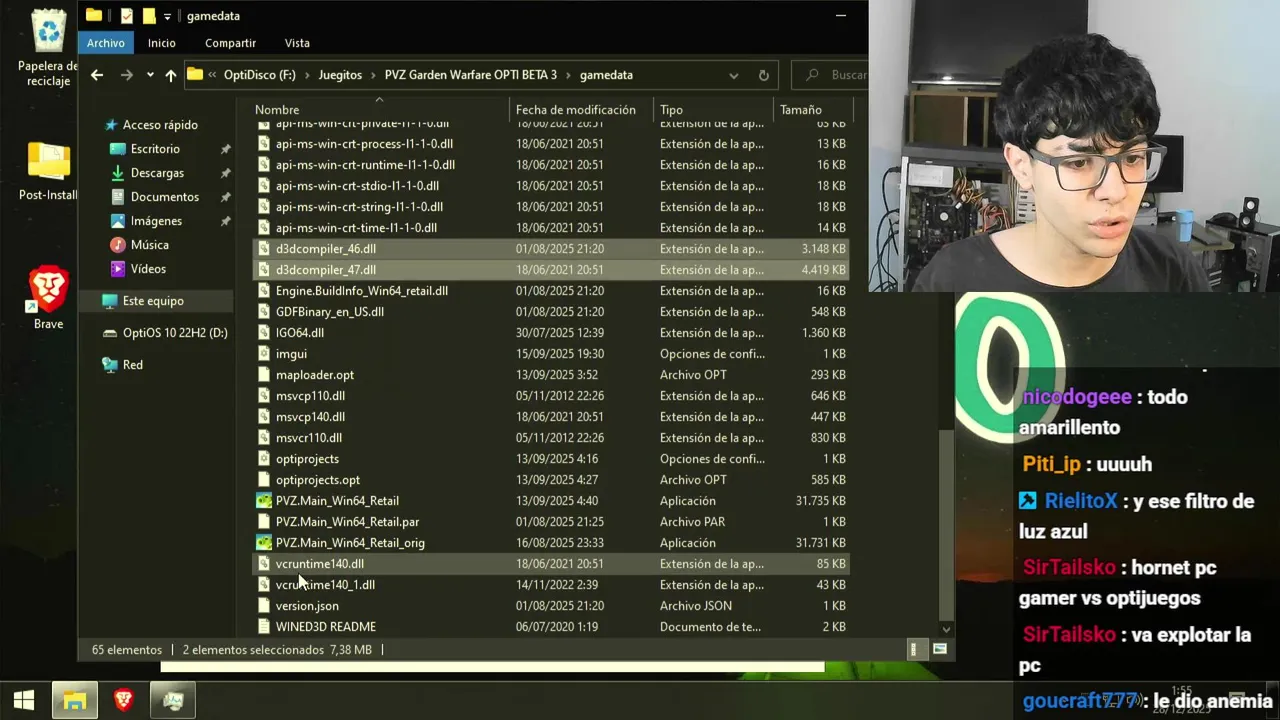Open the Windows Start menu
1280x720 pixels.
pos(24,700)
